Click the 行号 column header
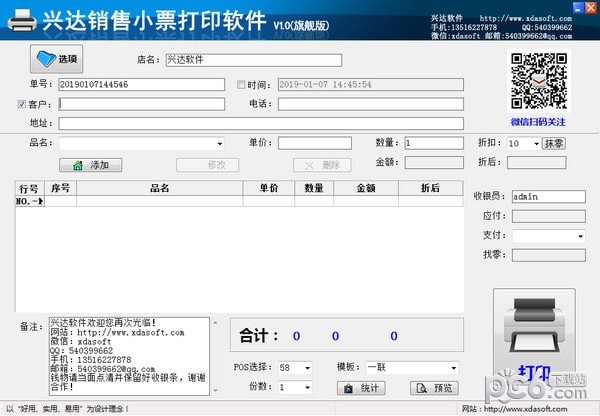The width and height of the screenshot is (600, 416). (30, 188)
